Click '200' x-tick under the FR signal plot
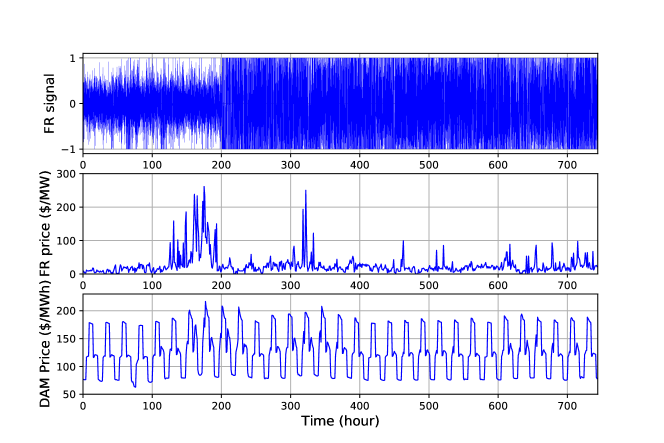Viewport: 664px width, 443px height. point(221,165)
